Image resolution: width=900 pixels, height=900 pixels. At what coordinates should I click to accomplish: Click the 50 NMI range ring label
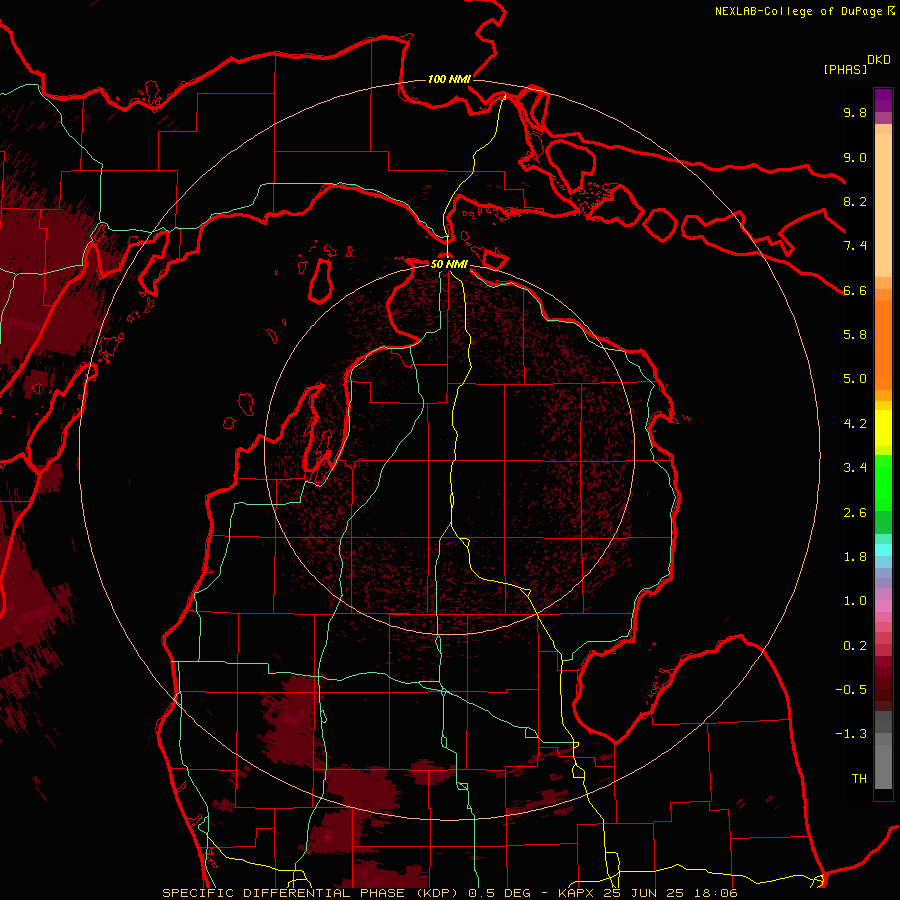pos(449,264)
